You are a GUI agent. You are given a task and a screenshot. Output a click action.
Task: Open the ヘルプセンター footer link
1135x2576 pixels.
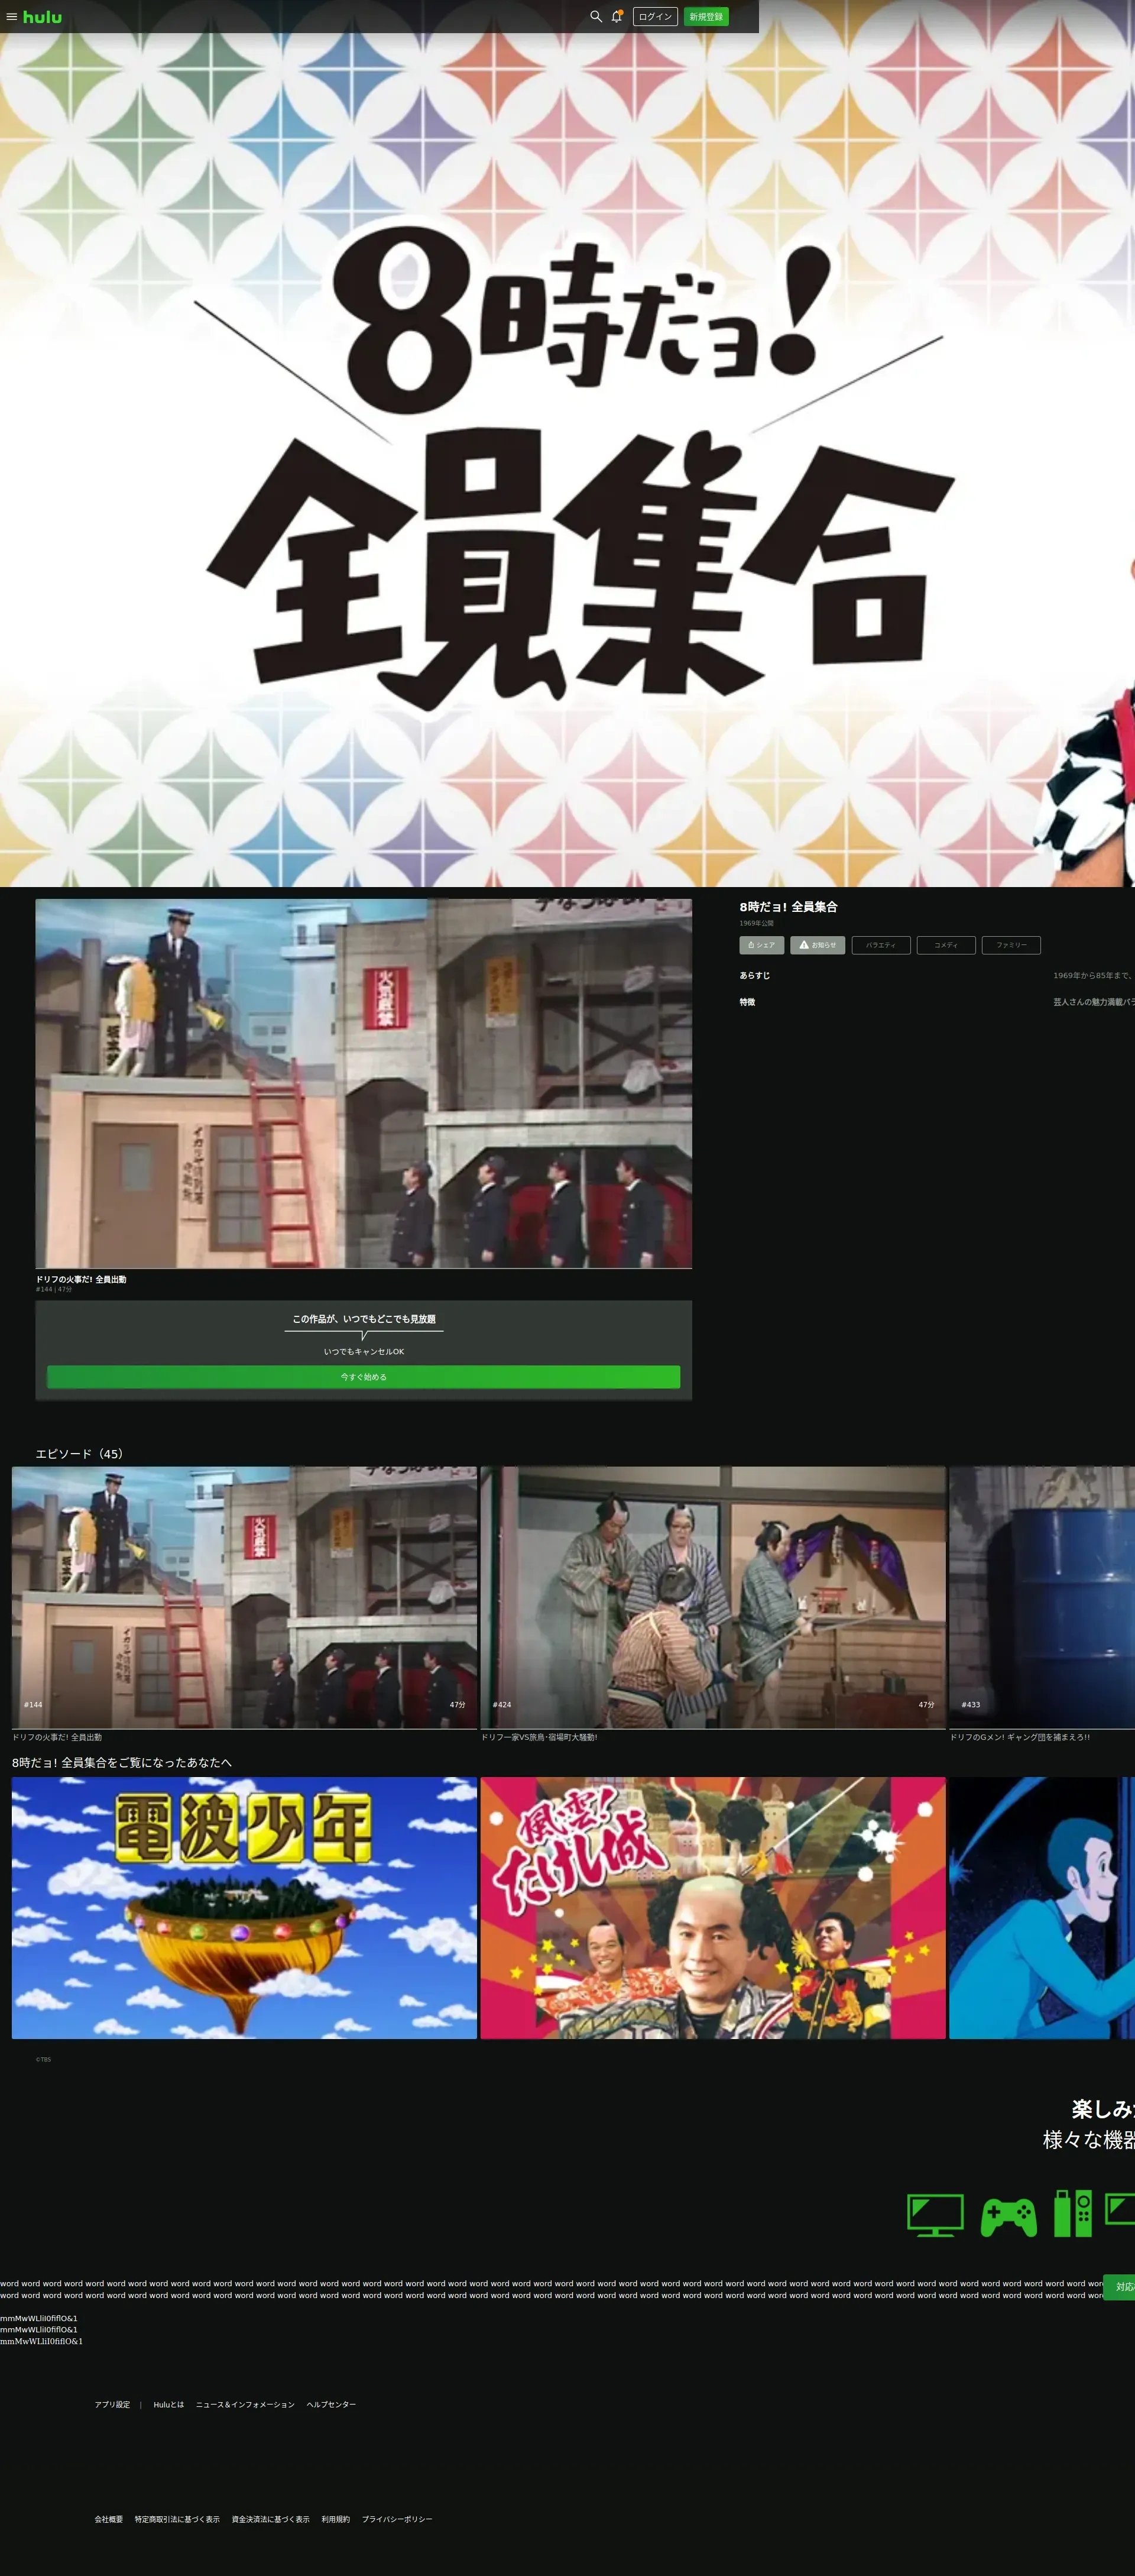pos(331,2404)
